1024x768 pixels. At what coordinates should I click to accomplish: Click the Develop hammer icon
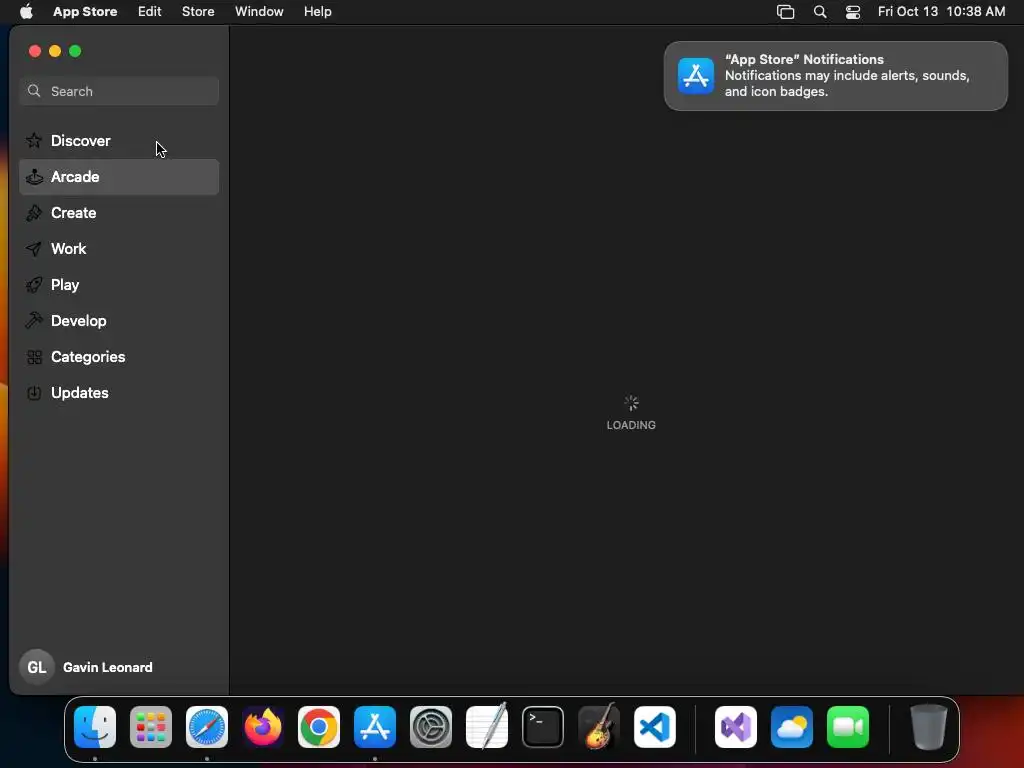[x=34, y=321]
